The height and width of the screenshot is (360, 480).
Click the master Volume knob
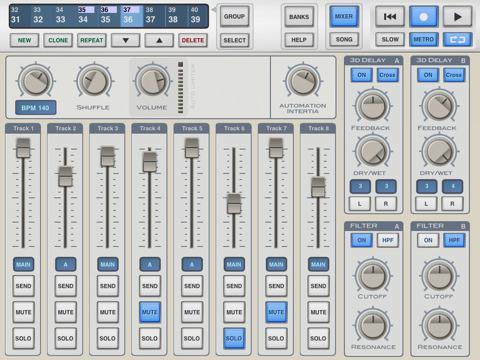click(152, 82)
